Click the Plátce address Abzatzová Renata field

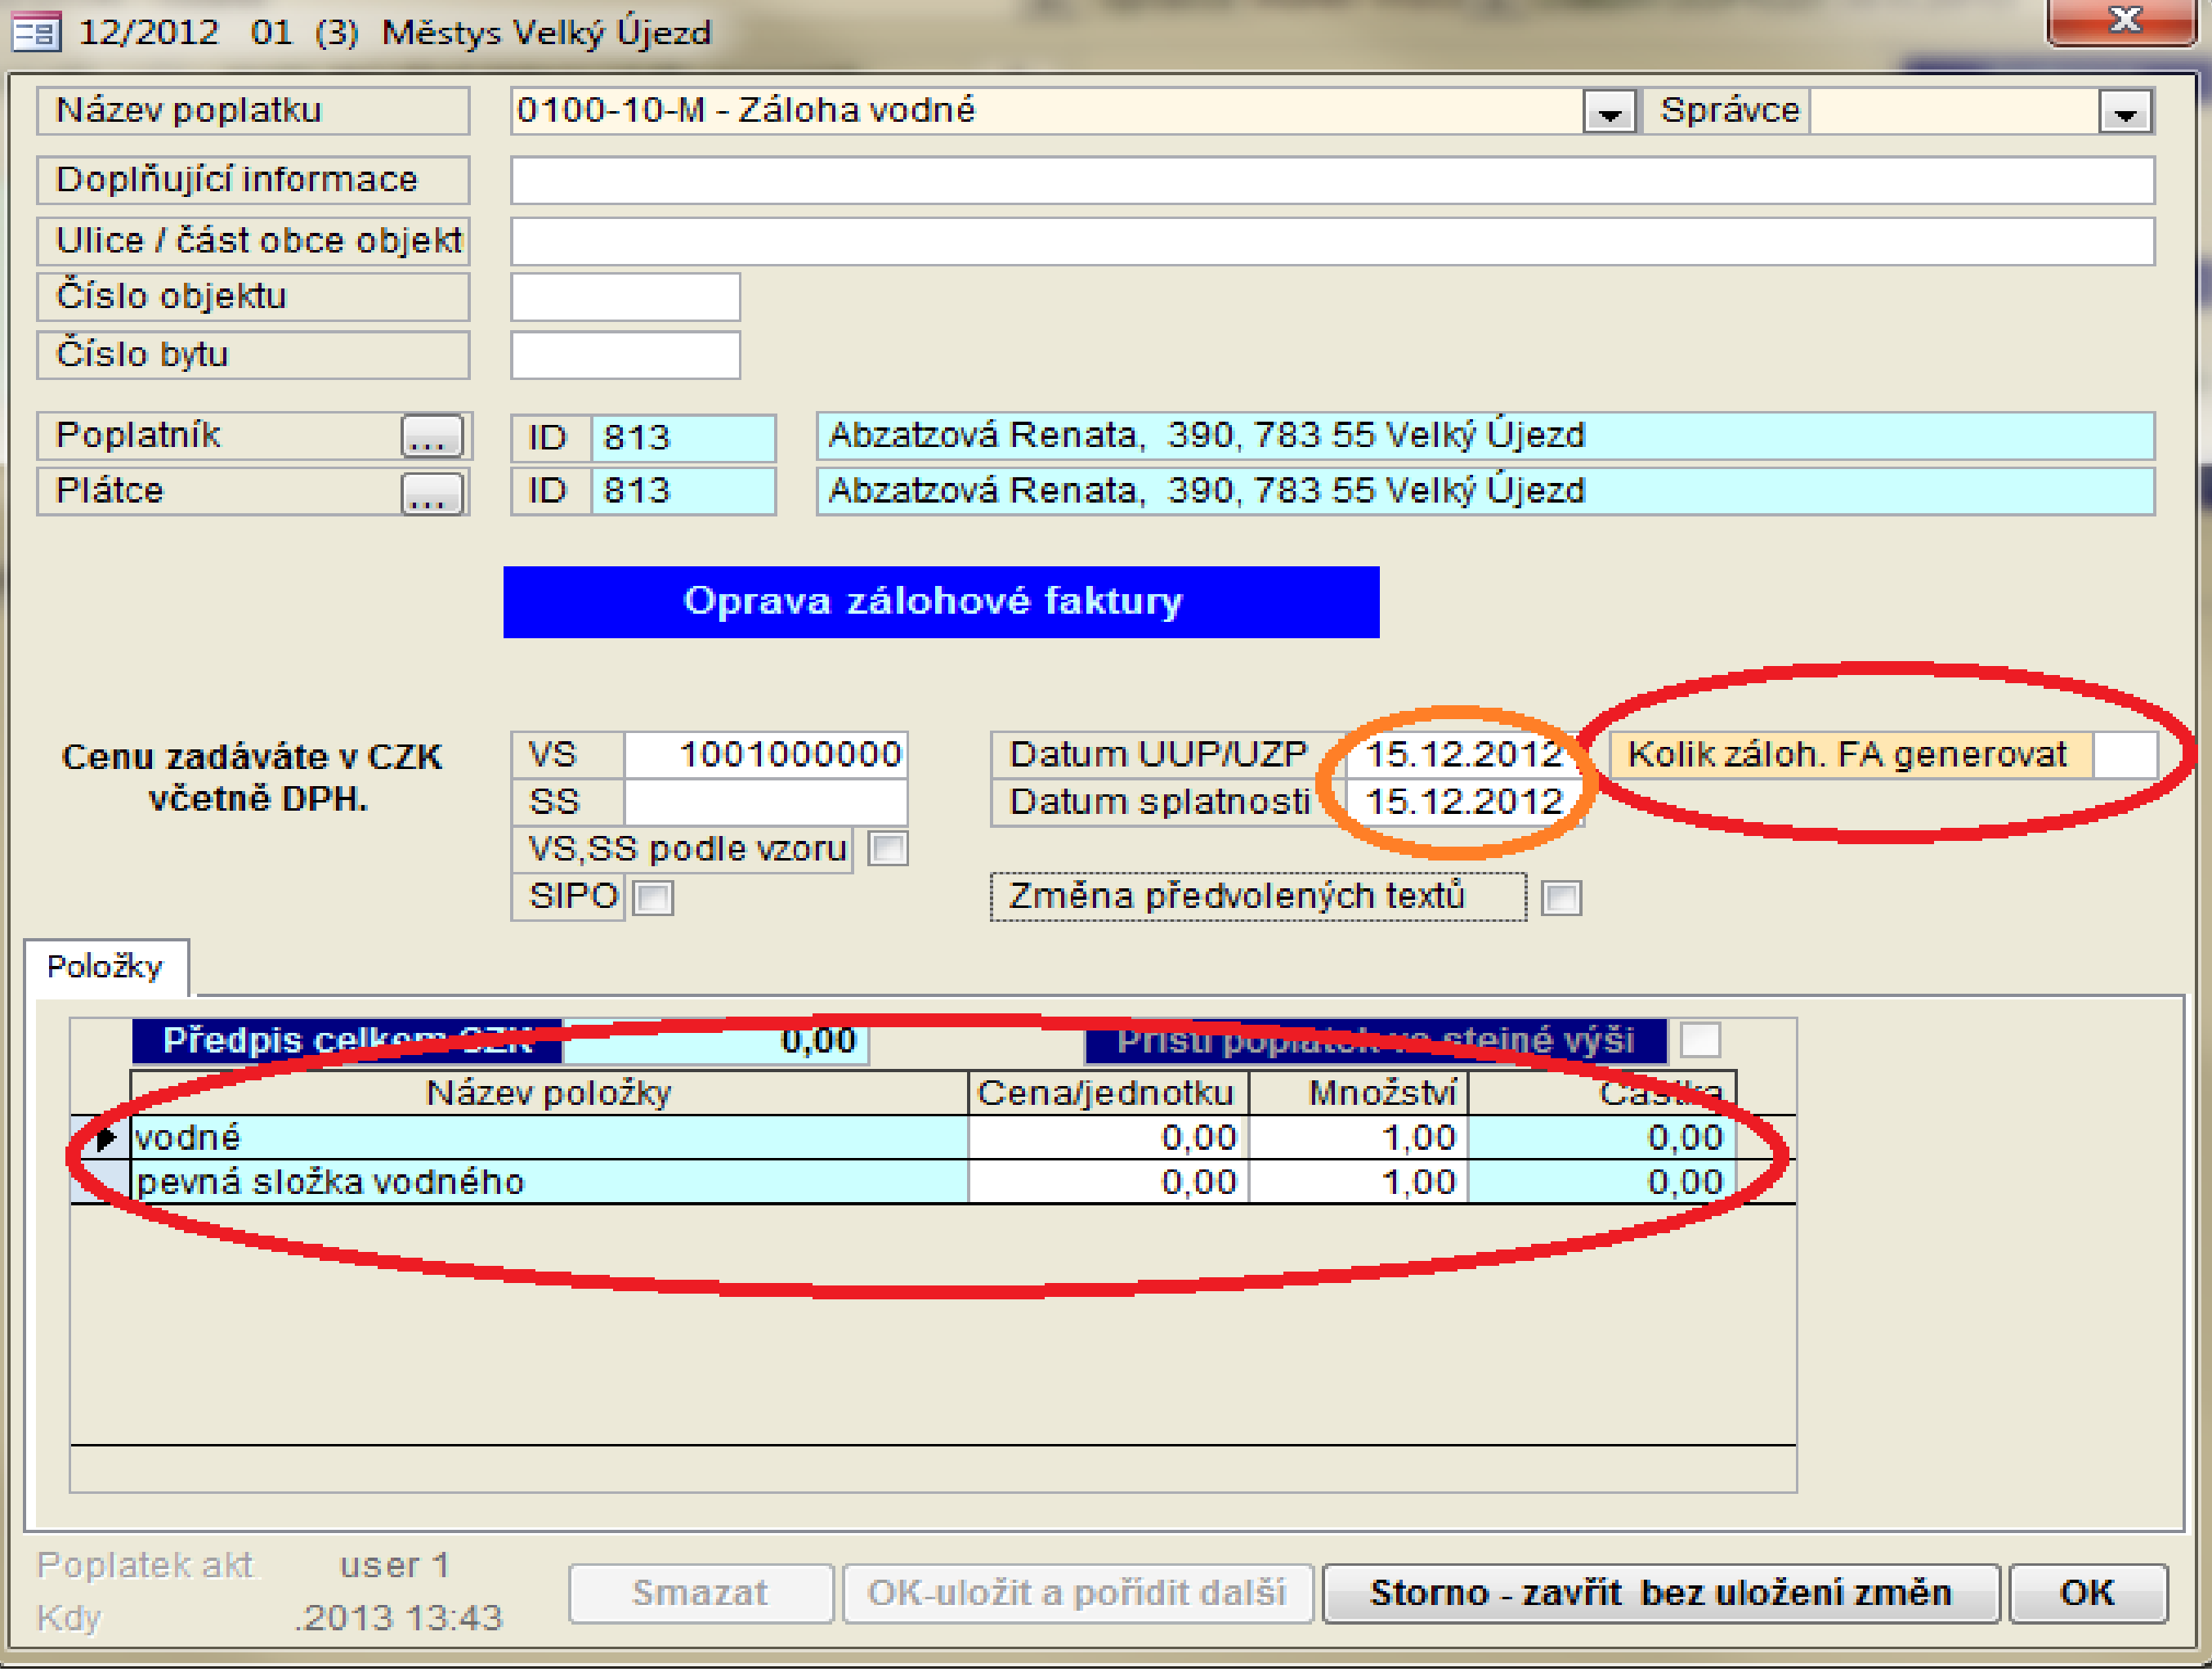click(x=1485, y=492)
